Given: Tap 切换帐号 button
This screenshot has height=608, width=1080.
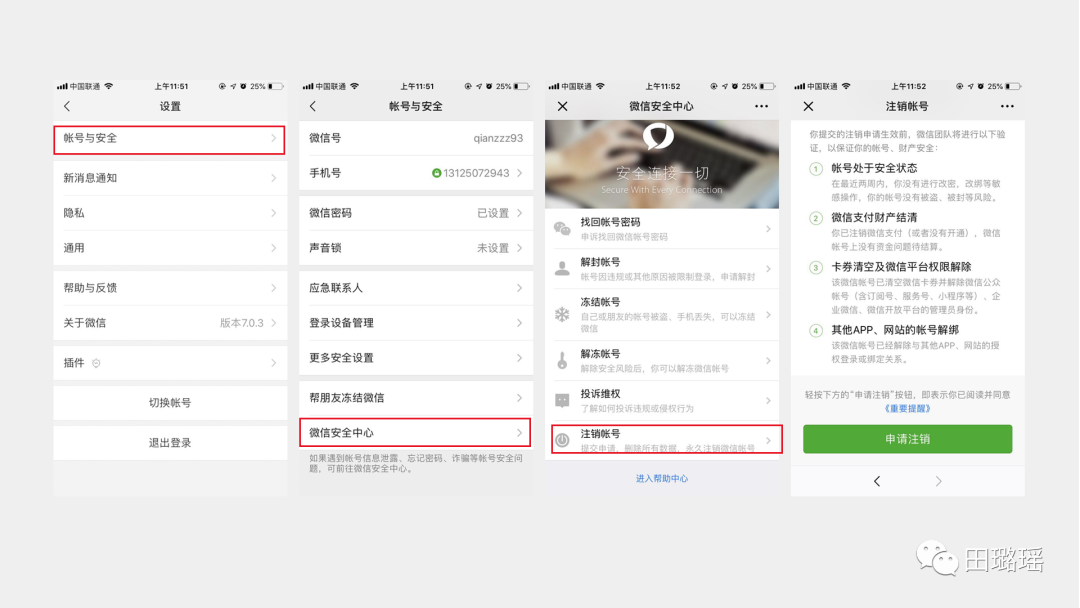Looking at the screenshot, I should coord(169,403).
